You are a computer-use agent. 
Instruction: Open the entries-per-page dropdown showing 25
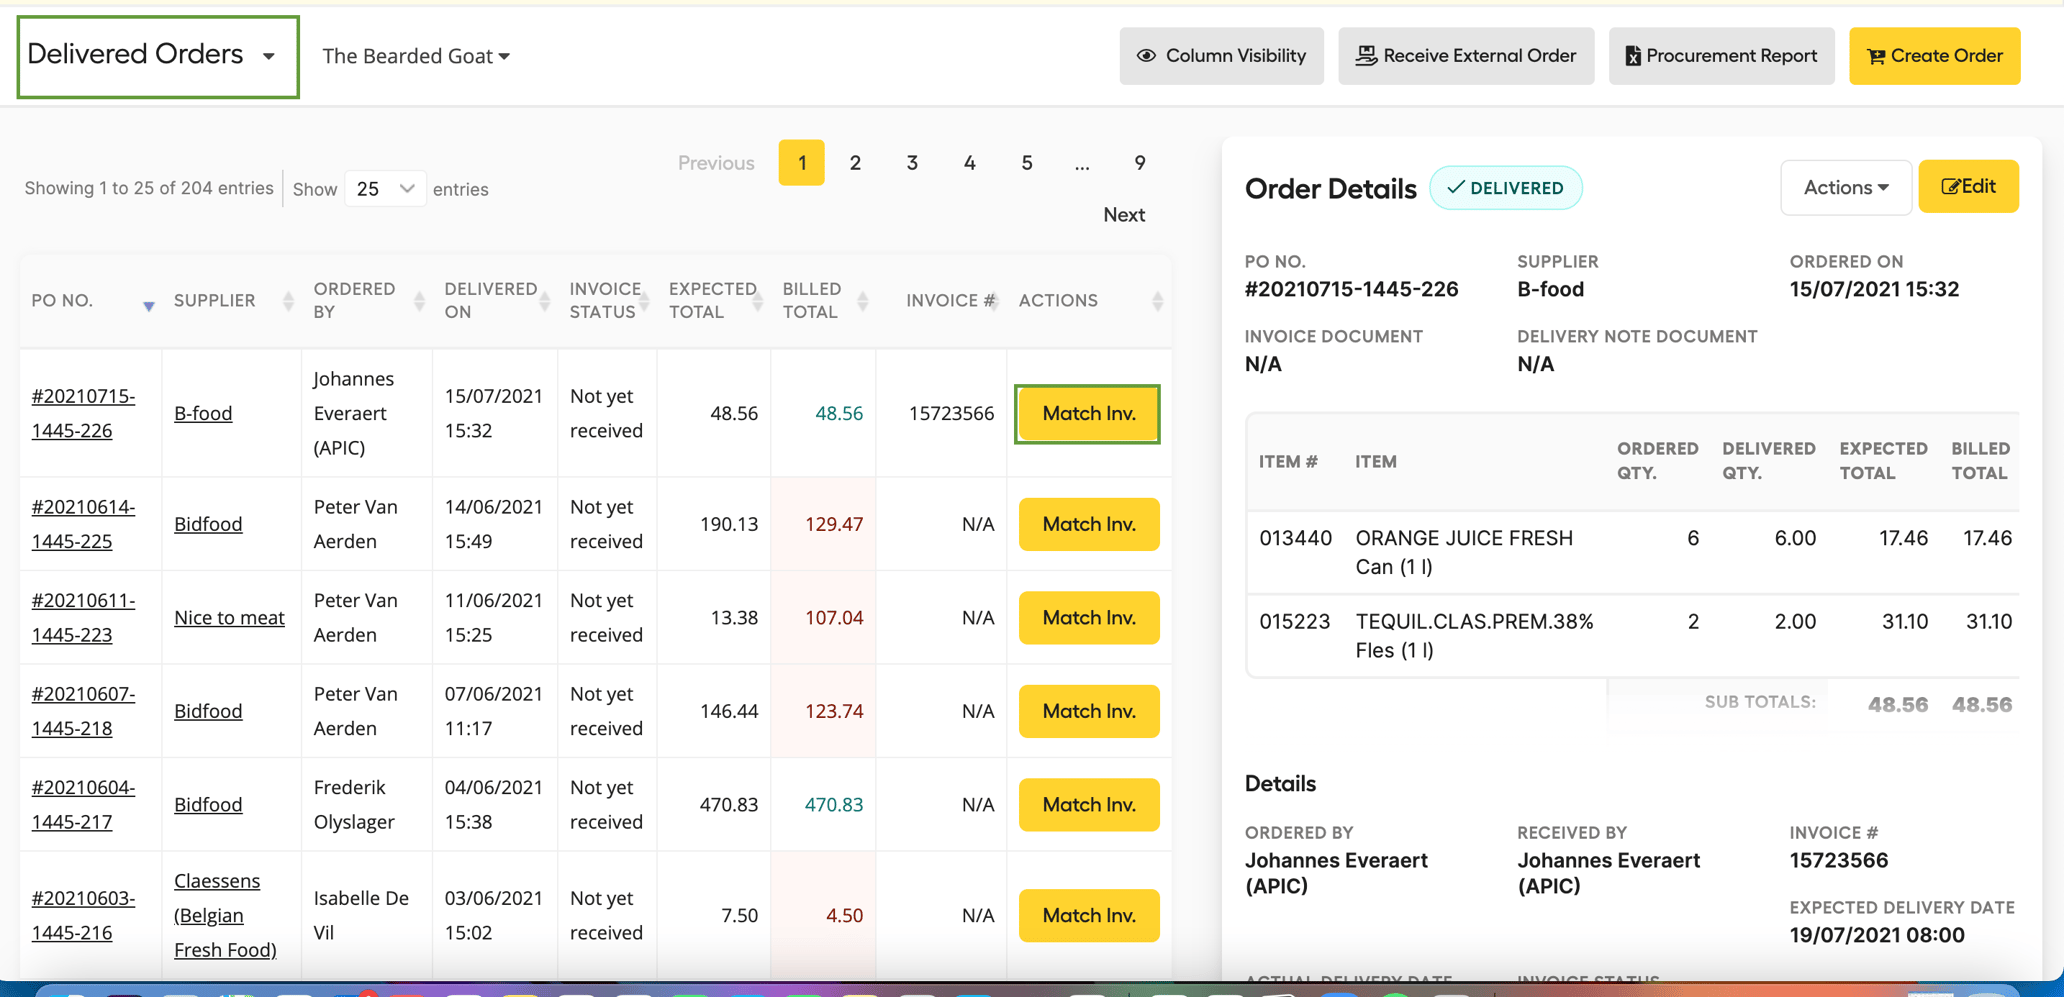coord(385,188)
